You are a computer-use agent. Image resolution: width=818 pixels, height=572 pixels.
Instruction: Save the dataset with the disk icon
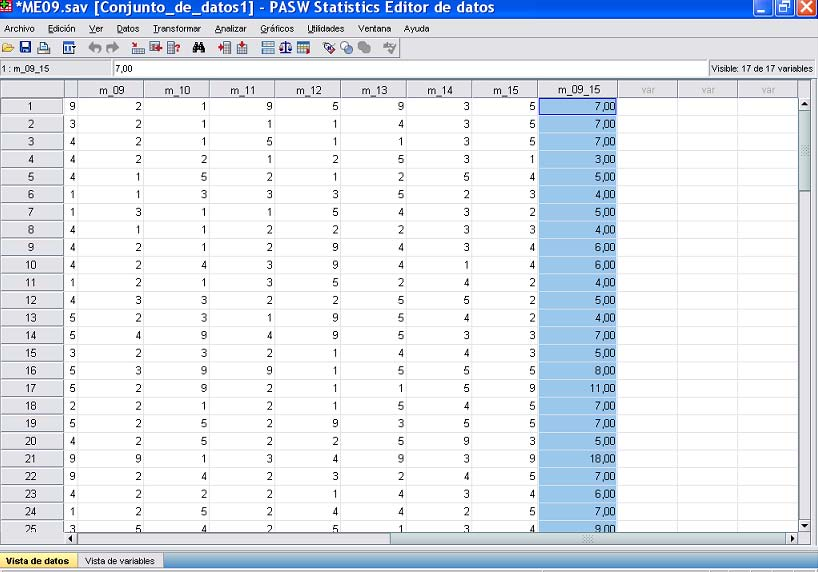pos(26,47)
